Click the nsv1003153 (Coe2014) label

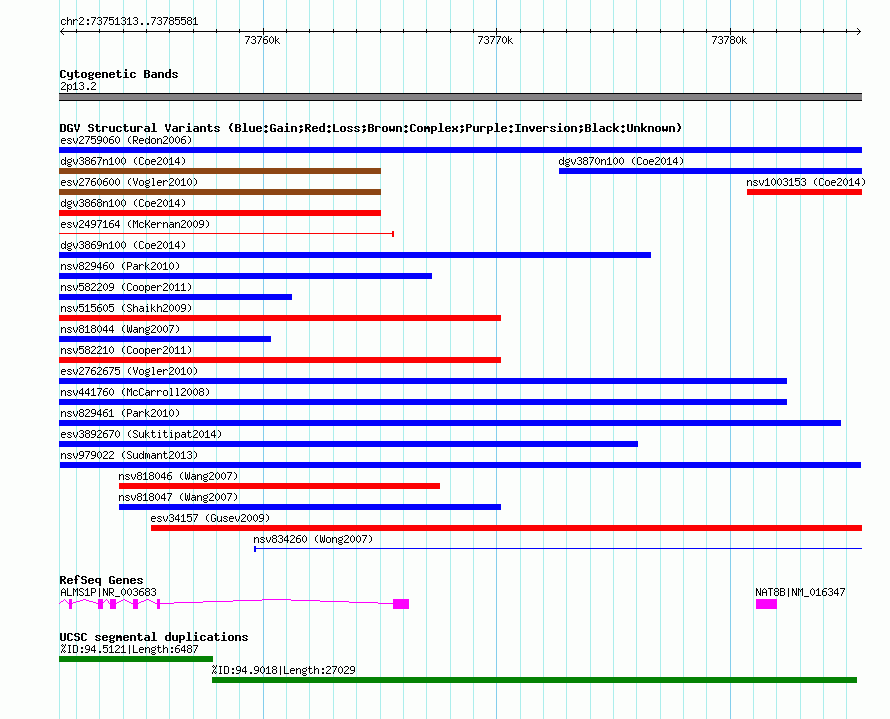point(806,182)
